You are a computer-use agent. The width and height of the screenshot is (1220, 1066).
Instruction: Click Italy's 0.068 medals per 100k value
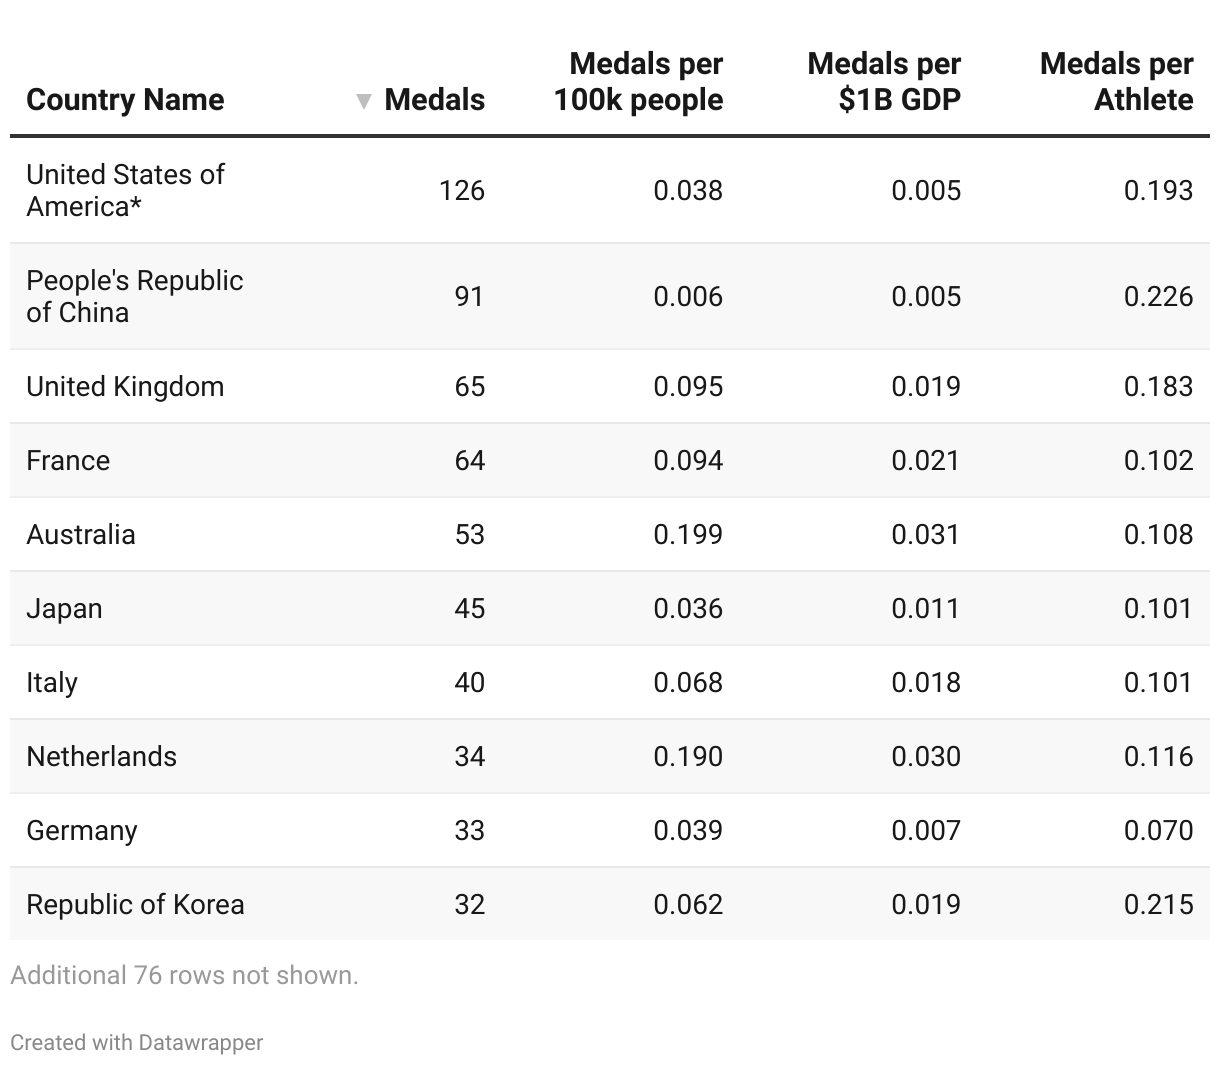click(x=688, y=683)
